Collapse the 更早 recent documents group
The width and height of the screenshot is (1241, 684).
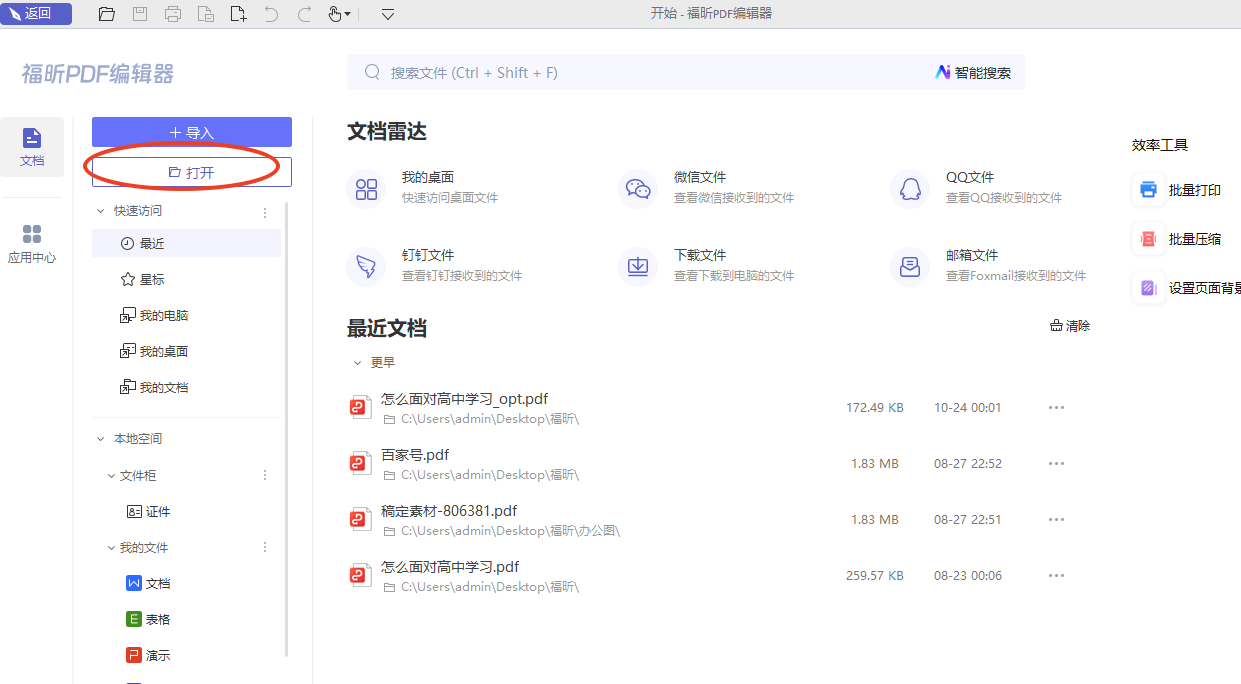point(358,363)
